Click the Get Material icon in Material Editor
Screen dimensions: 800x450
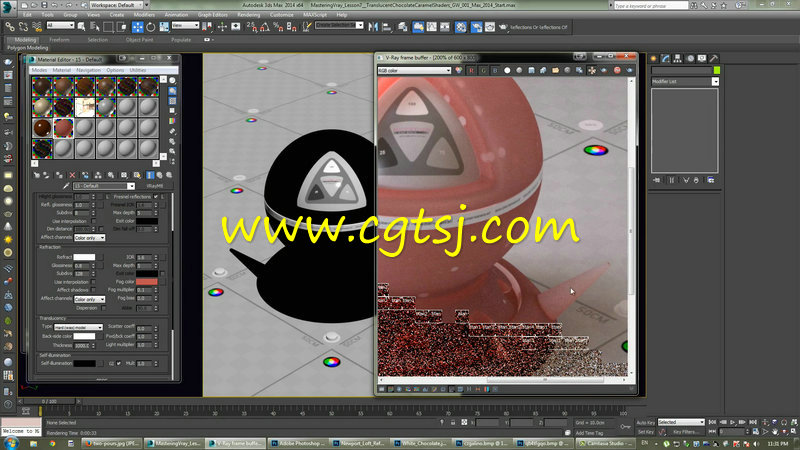tap(37, 175)
